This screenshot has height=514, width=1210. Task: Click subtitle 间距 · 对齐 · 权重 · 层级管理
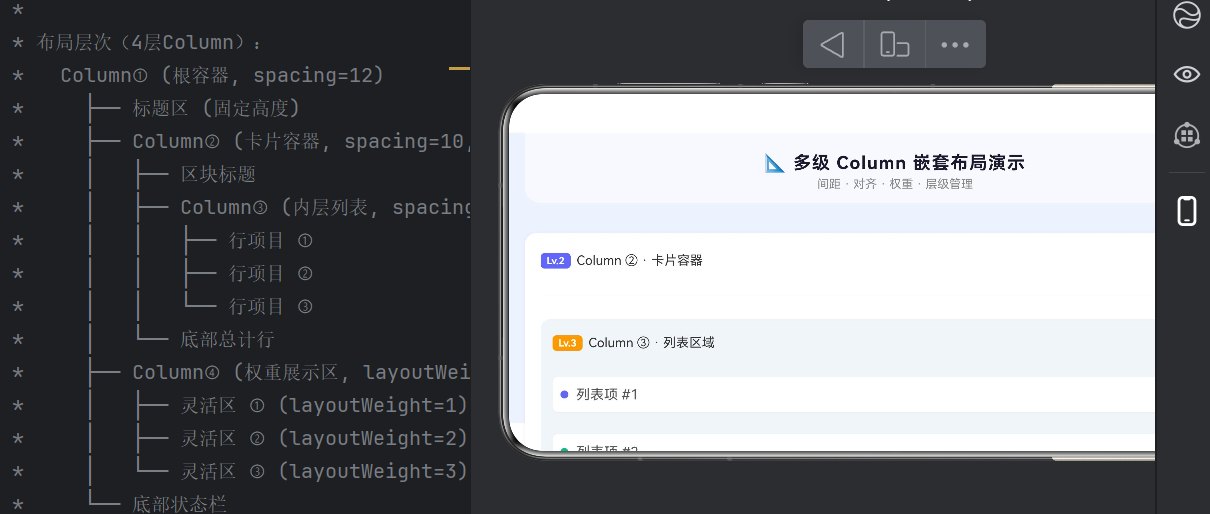click(x=895, y=184)
